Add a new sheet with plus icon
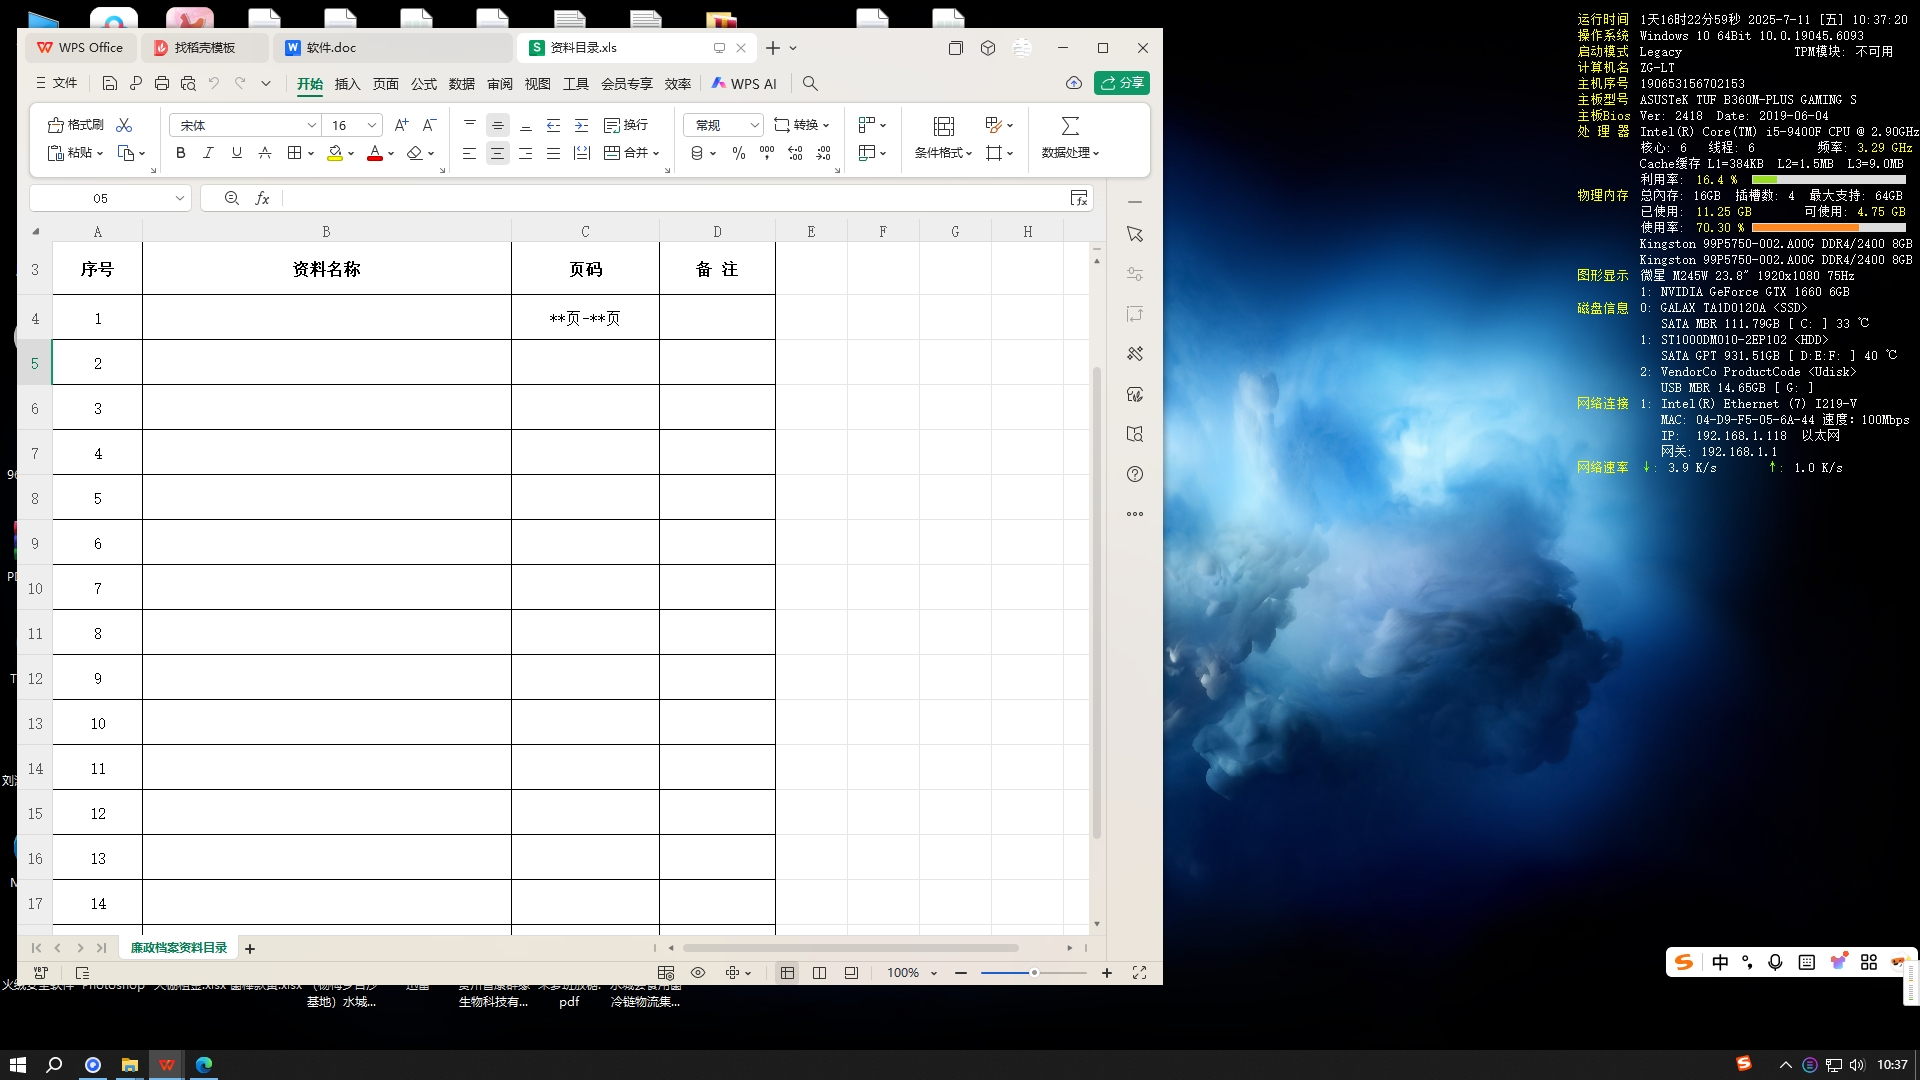The width and height of the screenshot is (1920, 1080). coord(250,948)
